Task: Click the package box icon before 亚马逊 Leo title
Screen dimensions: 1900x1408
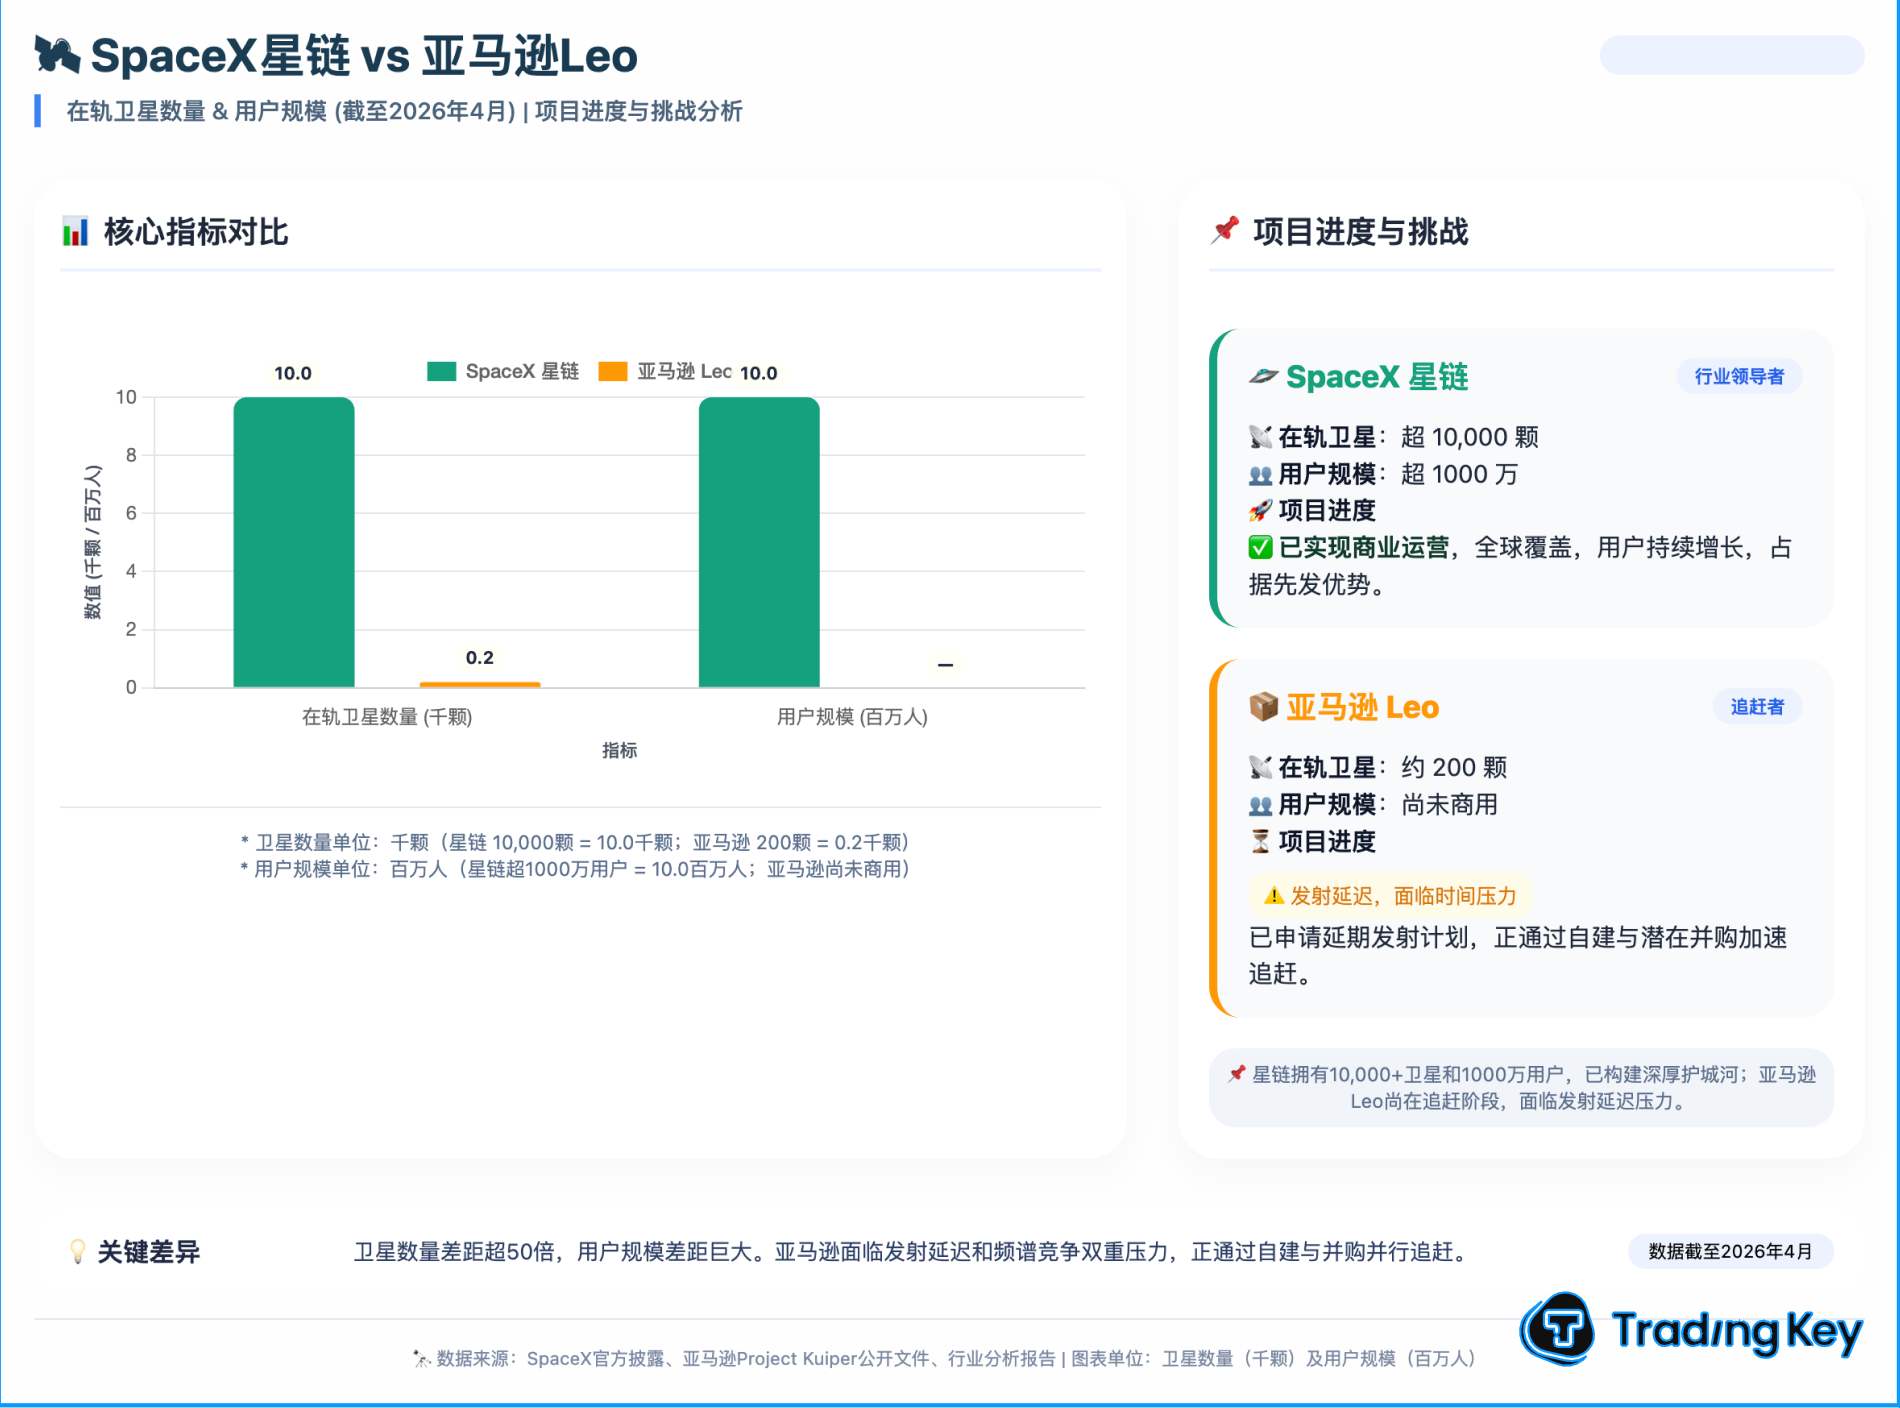Action: click(x=1263, y=707)
